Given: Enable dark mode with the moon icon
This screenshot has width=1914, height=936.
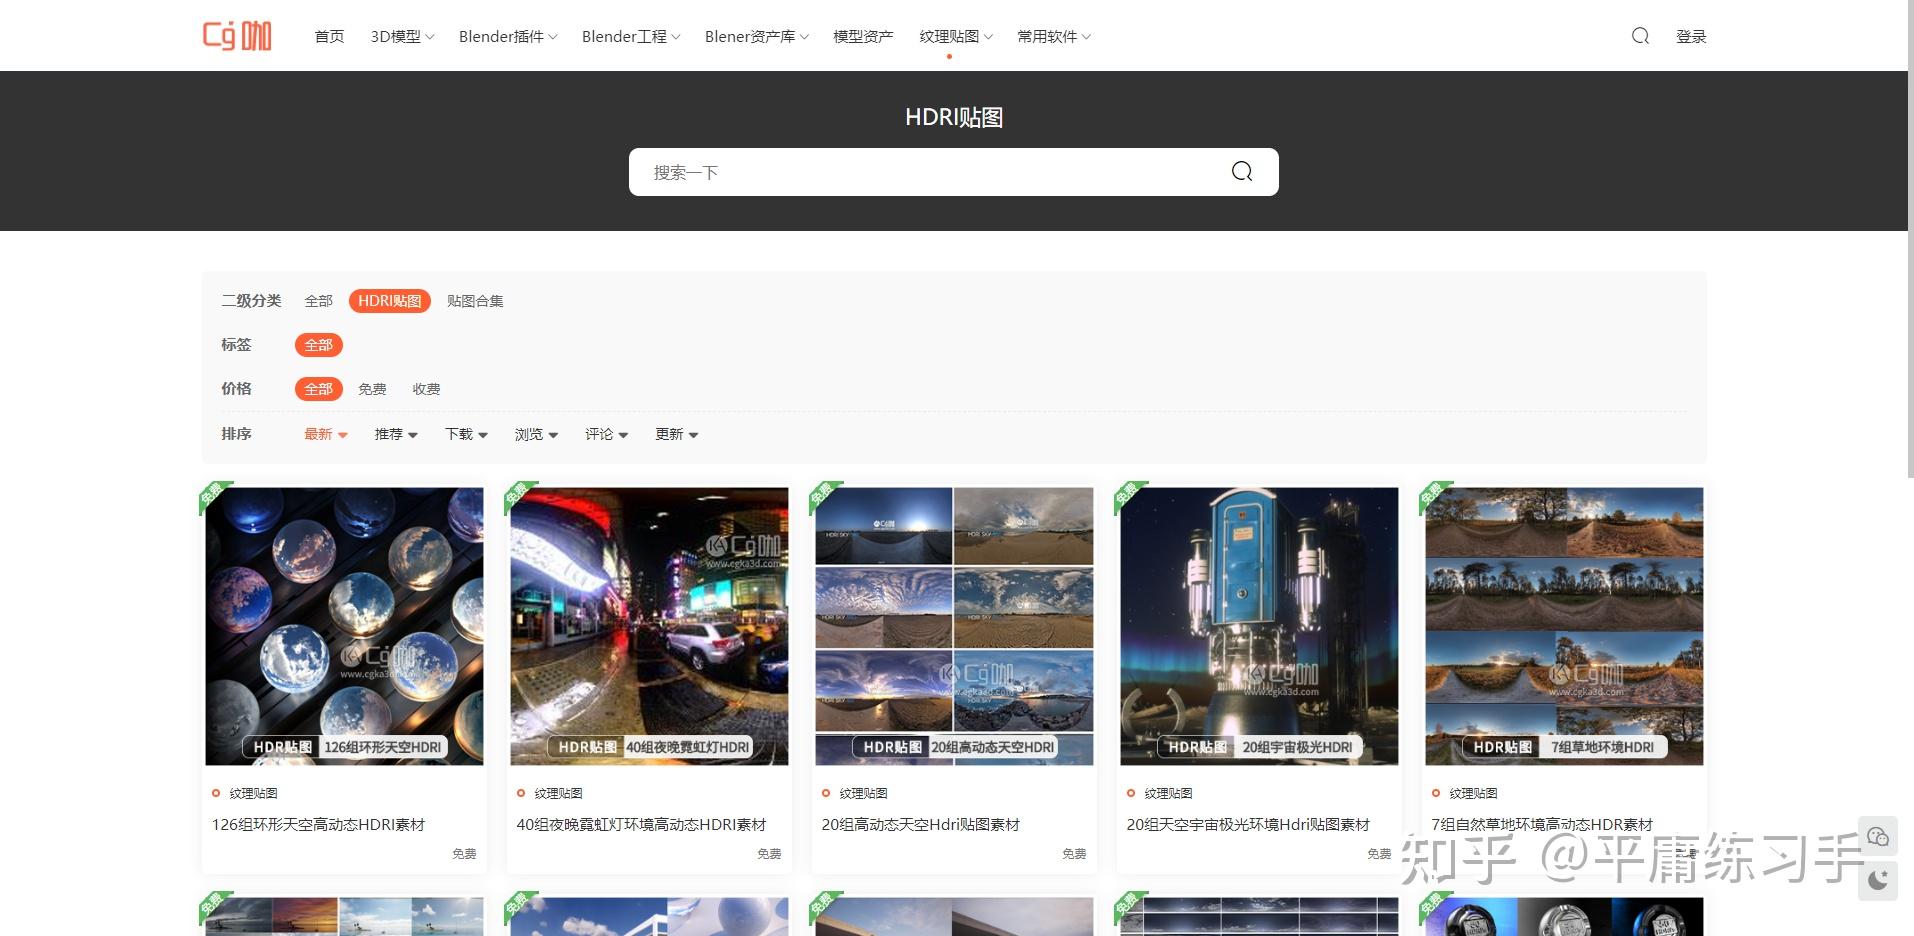Looking at the screenshot, I should click(1879, 881).
